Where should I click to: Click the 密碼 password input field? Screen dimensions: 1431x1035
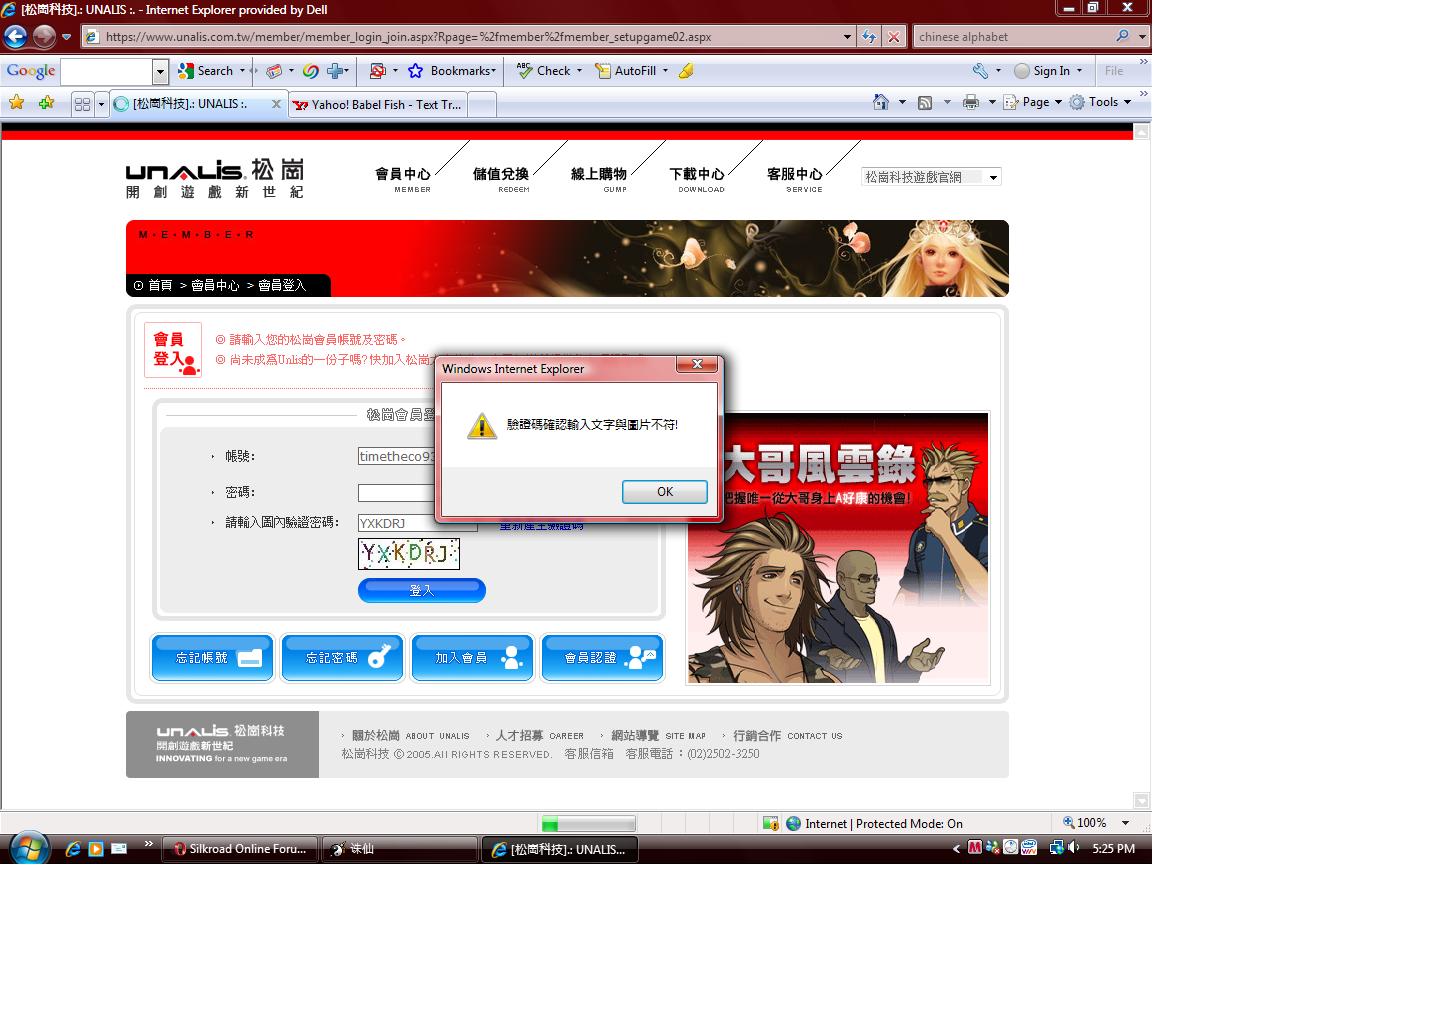[x=396, y=492]
